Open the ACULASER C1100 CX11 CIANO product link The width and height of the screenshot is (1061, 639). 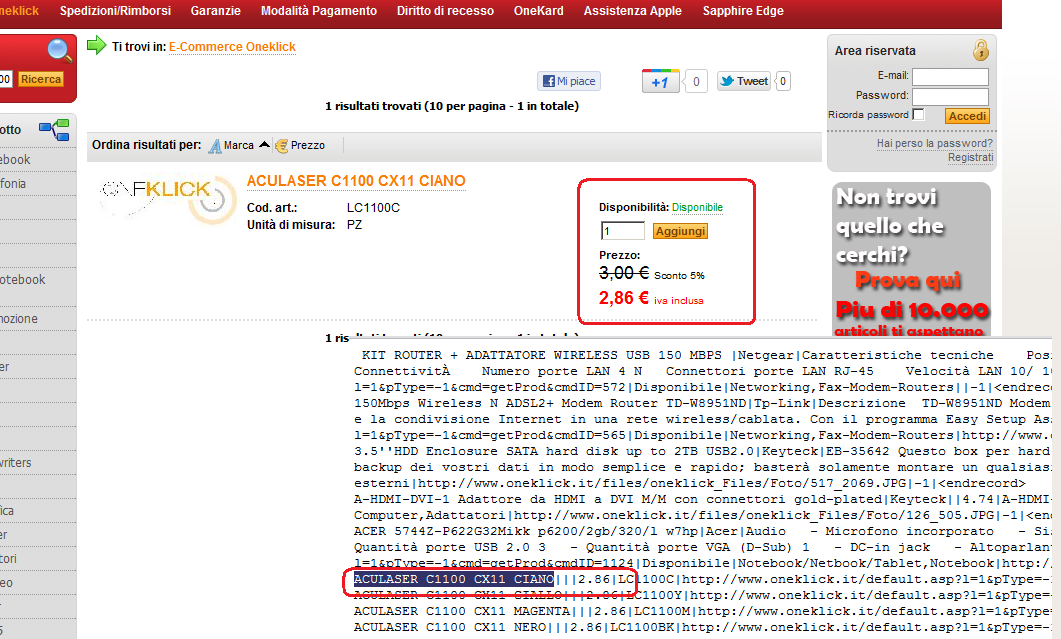356,181
